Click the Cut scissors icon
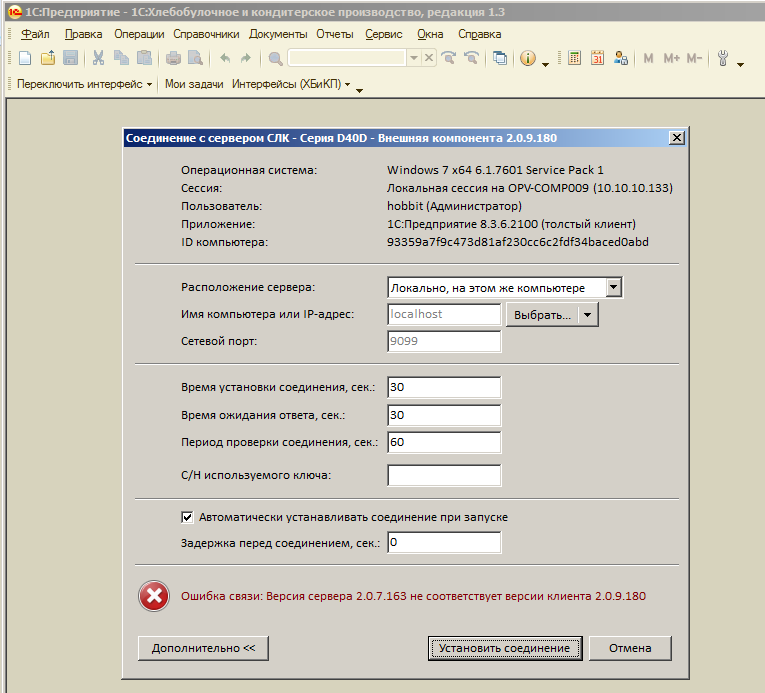The image size is (765, 693). 99,58
